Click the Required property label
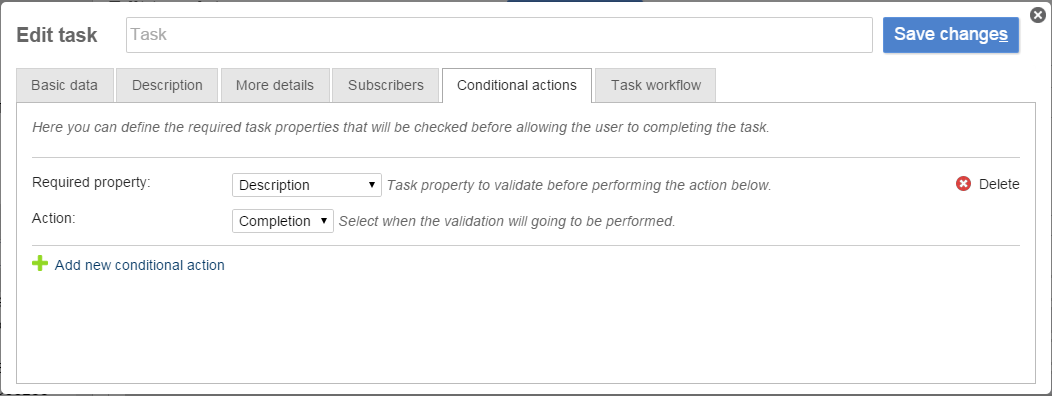The width and height of the screenshot is (1052, 396). 91,182
